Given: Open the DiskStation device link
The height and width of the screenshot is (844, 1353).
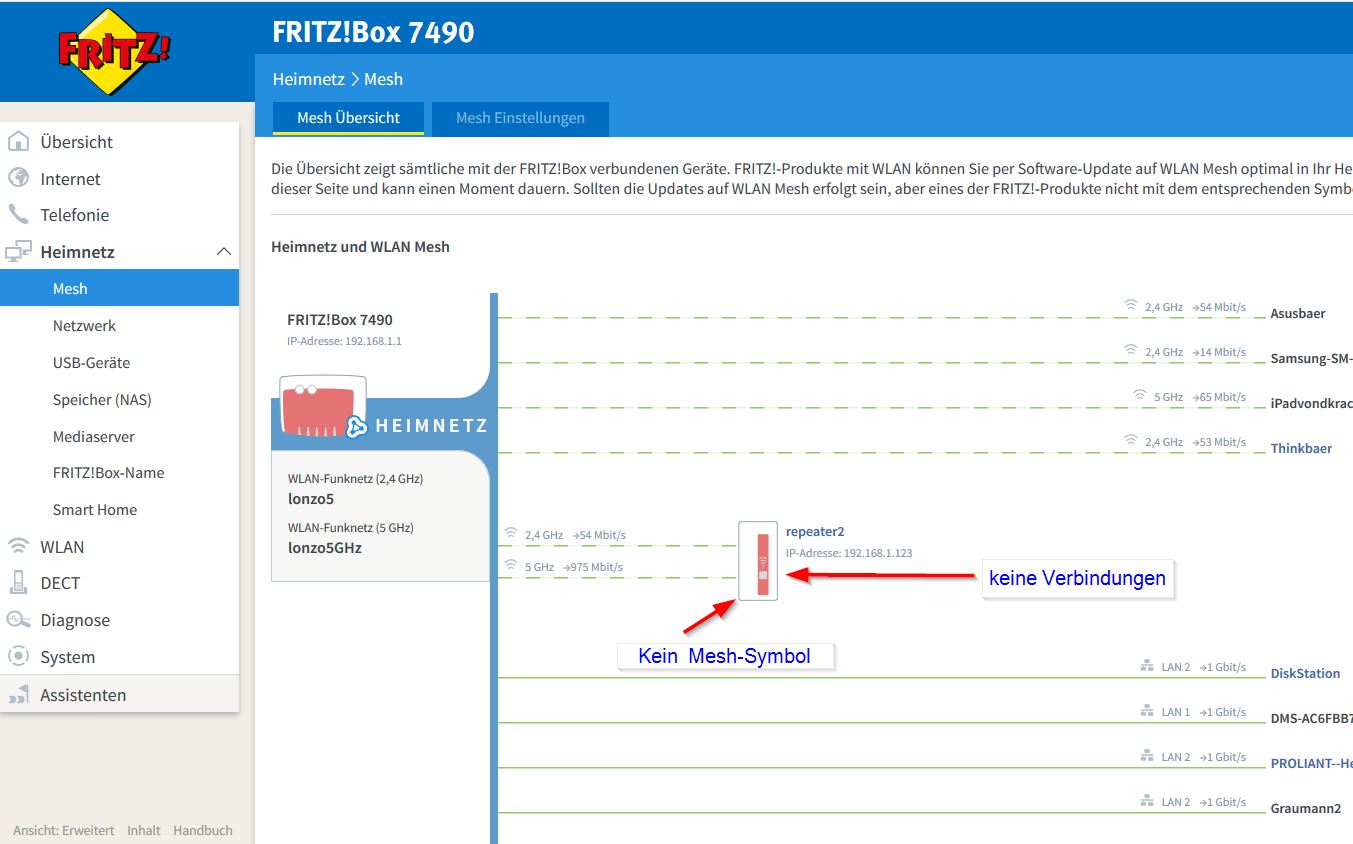Looking at the screenshot, I should [x=1305, y=674].
